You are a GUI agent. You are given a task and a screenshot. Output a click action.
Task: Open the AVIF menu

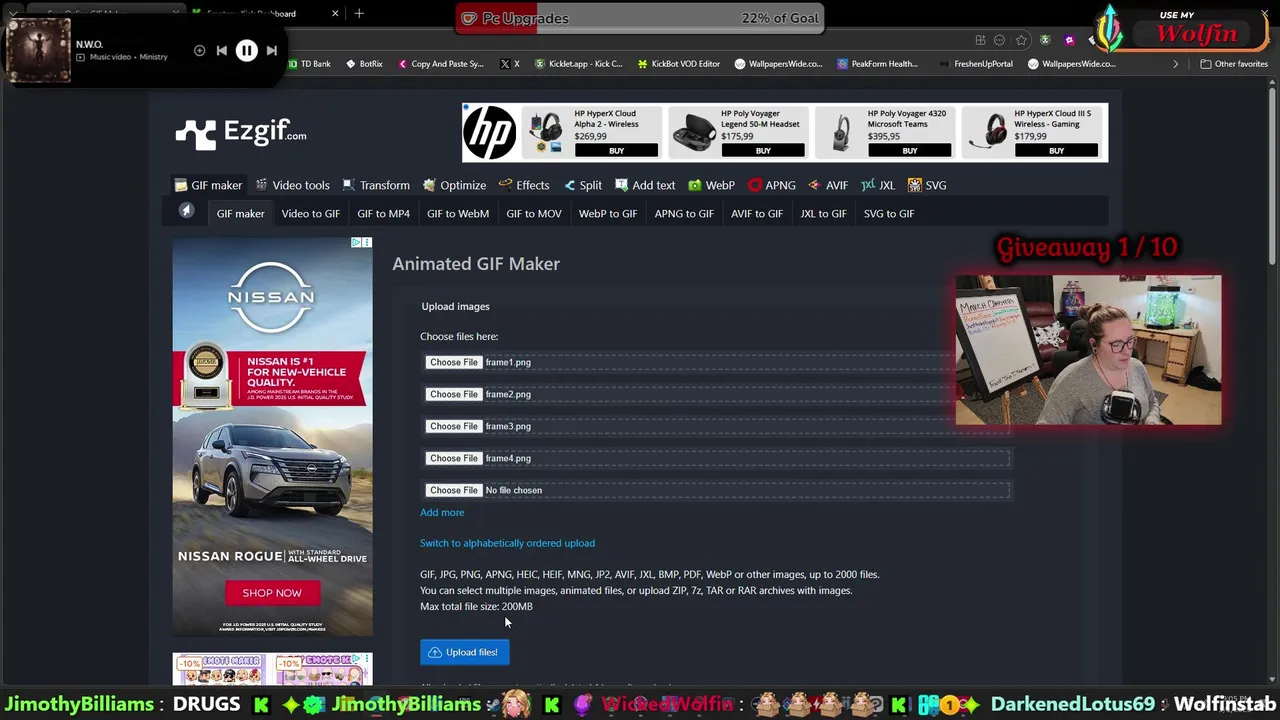pos(828,185)
